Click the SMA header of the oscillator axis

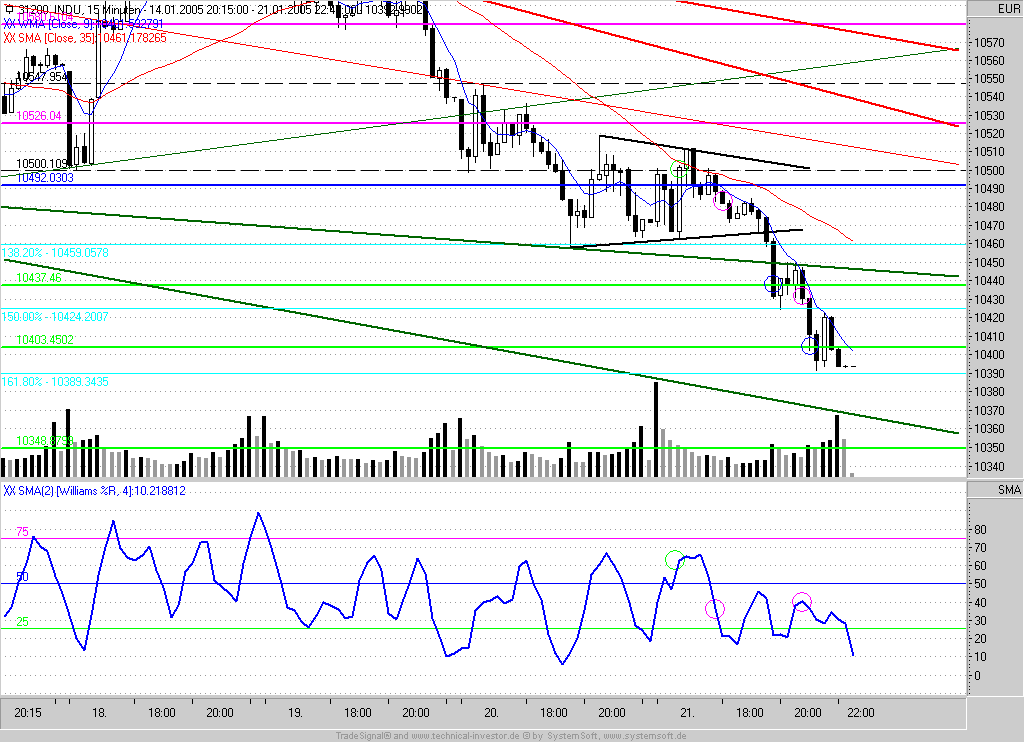[1008, 490]
